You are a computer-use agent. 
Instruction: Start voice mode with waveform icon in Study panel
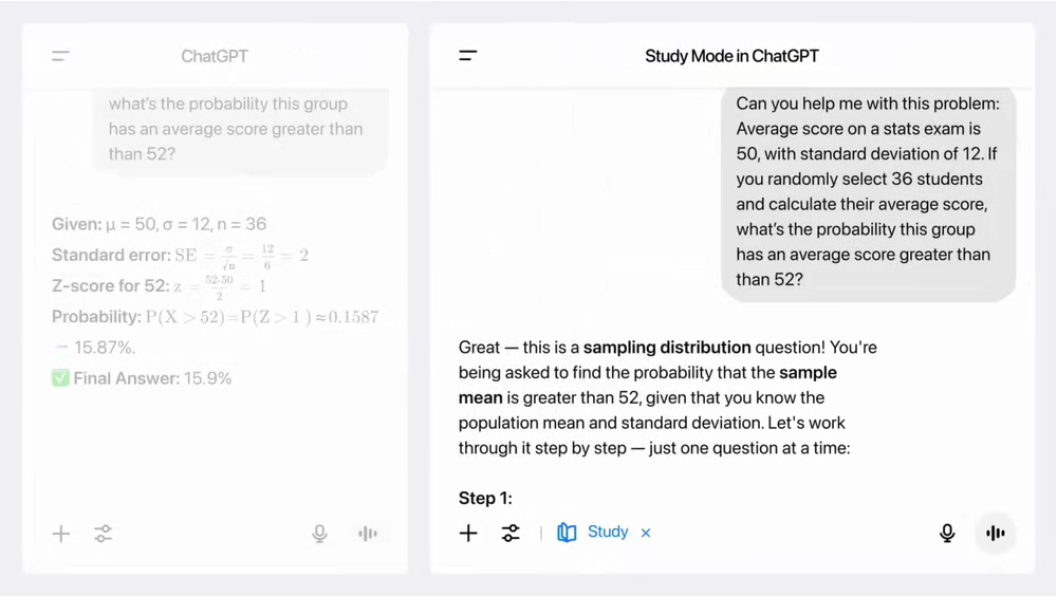(x=995, y=533)
